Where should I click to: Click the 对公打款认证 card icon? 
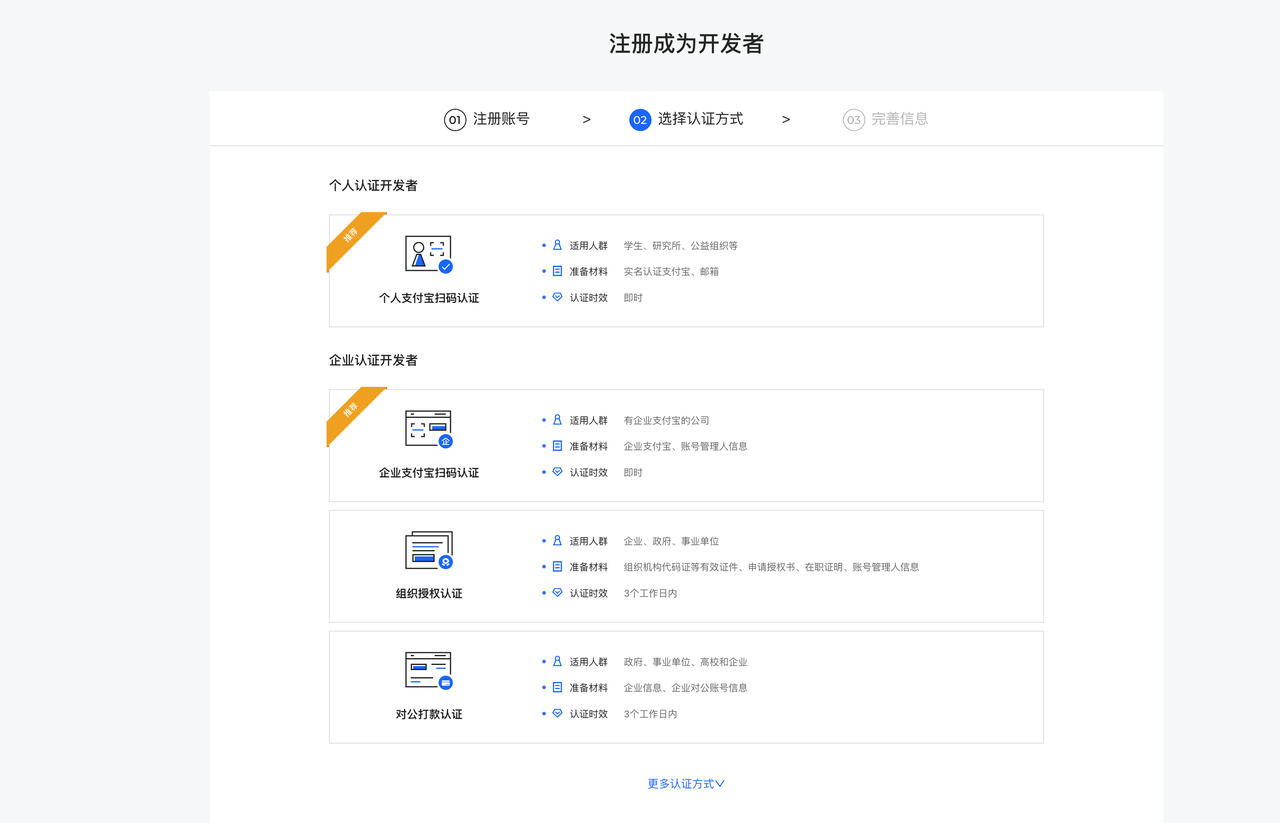[x=429, y=671]
